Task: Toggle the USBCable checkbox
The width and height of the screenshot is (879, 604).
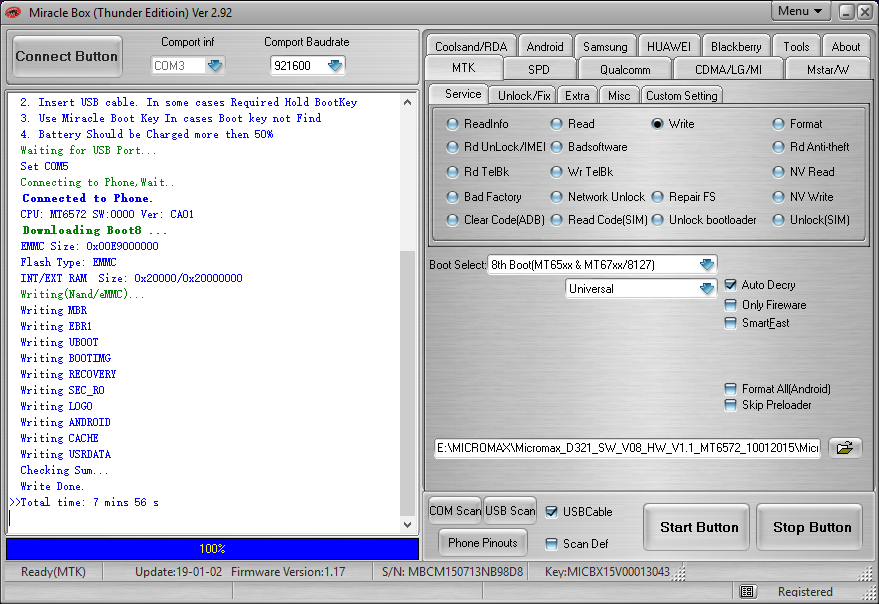Action: 551,511
